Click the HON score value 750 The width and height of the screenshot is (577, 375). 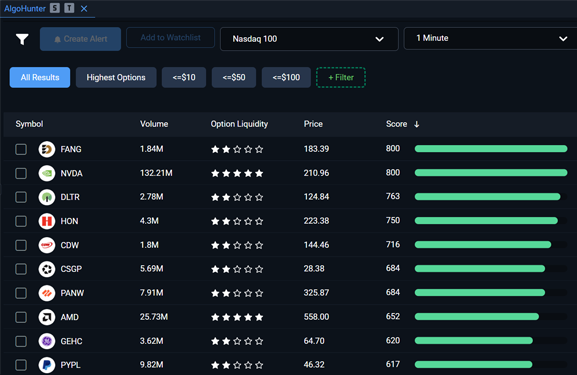tap(393, 220)
